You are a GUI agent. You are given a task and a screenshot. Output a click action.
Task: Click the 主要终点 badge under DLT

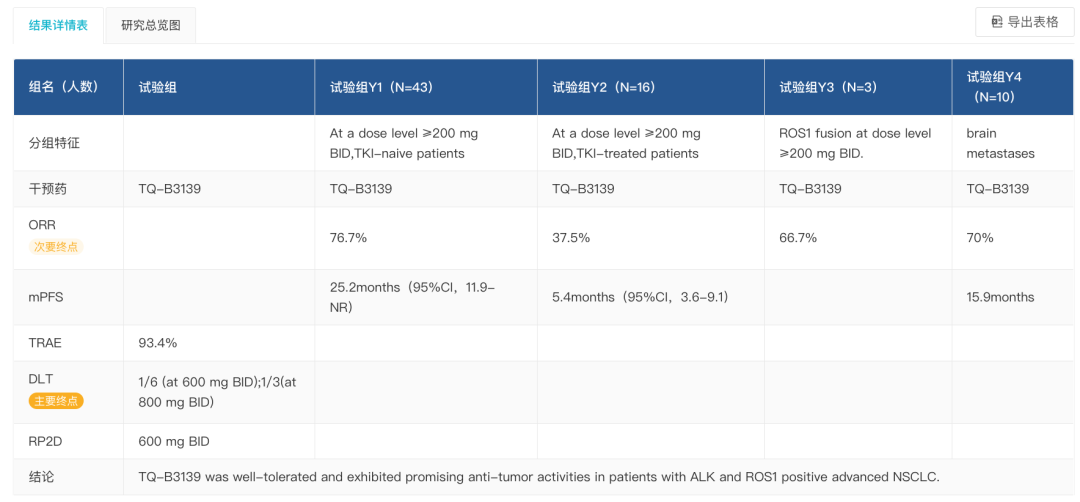click(55, 401)
